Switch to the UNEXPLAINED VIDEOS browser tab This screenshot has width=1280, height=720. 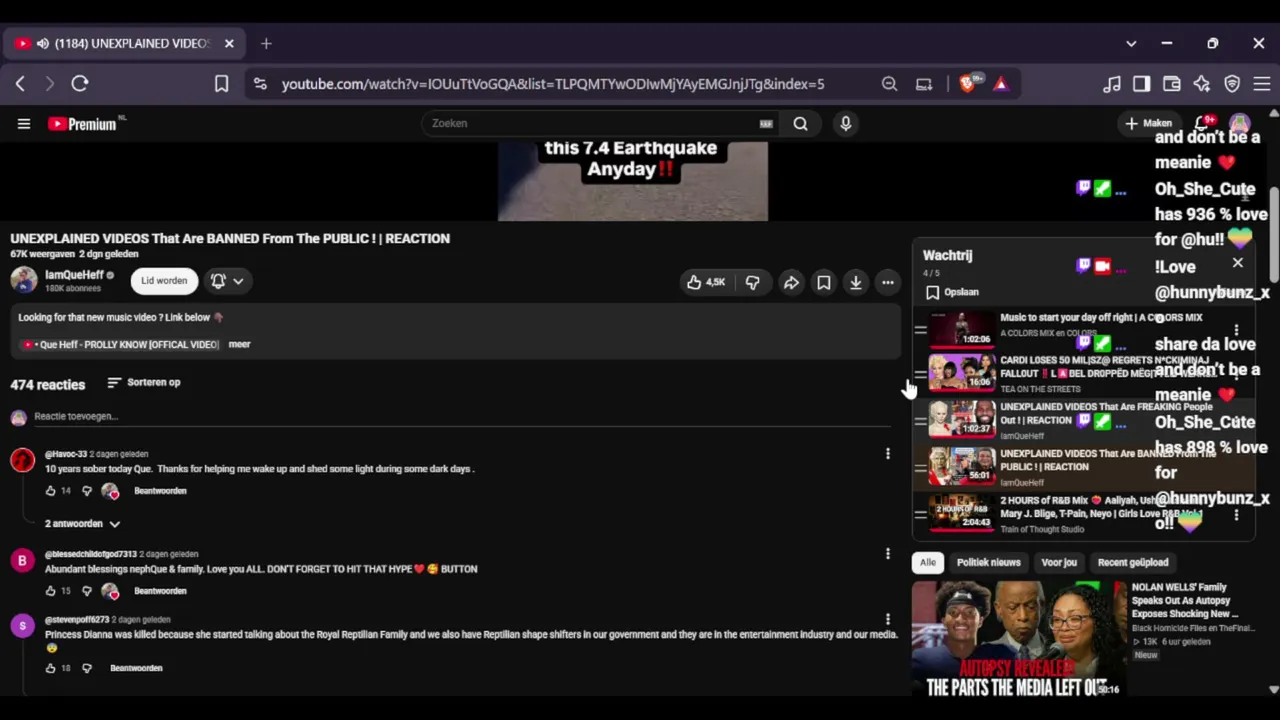pyautogui.click(x=125, y=43)
